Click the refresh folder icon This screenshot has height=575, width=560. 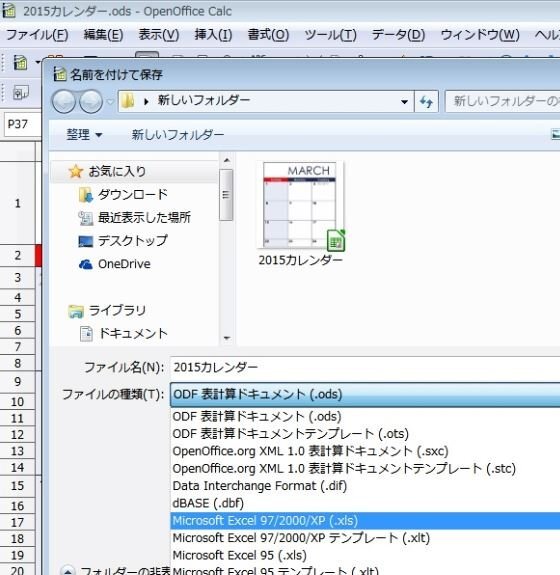(x=426, y=102)
